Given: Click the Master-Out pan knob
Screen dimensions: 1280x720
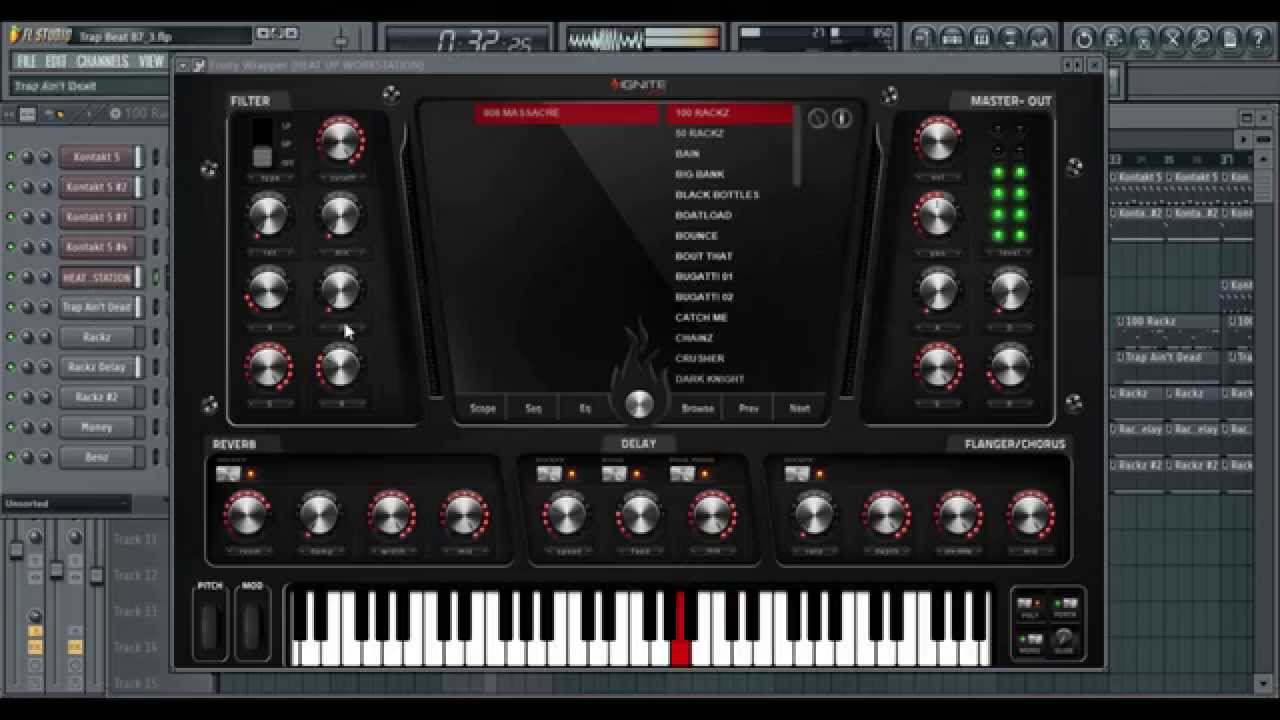Looking at the screenshot, I should click(937, 214).
